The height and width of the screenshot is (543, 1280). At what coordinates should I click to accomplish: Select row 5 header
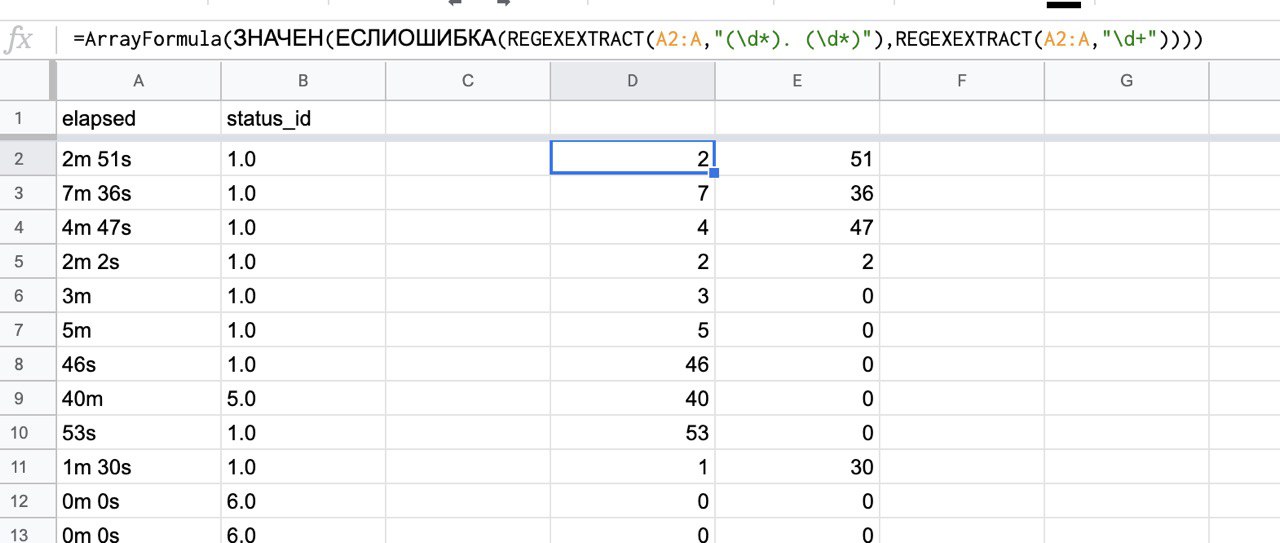(28, 261)
